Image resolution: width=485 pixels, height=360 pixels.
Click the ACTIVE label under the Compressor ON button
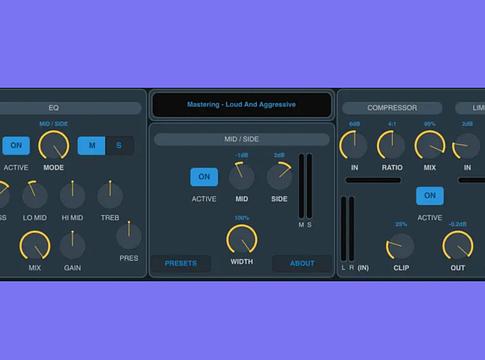(430, 218)
